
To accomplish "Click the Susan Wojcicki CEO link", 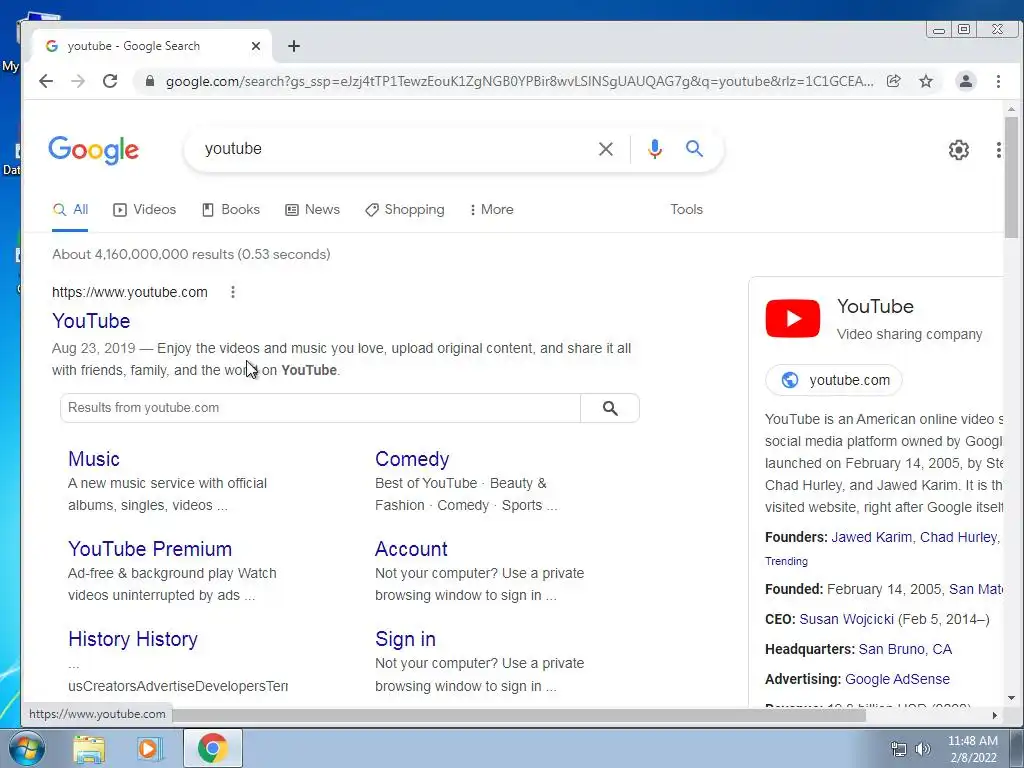I will point(846,619).
